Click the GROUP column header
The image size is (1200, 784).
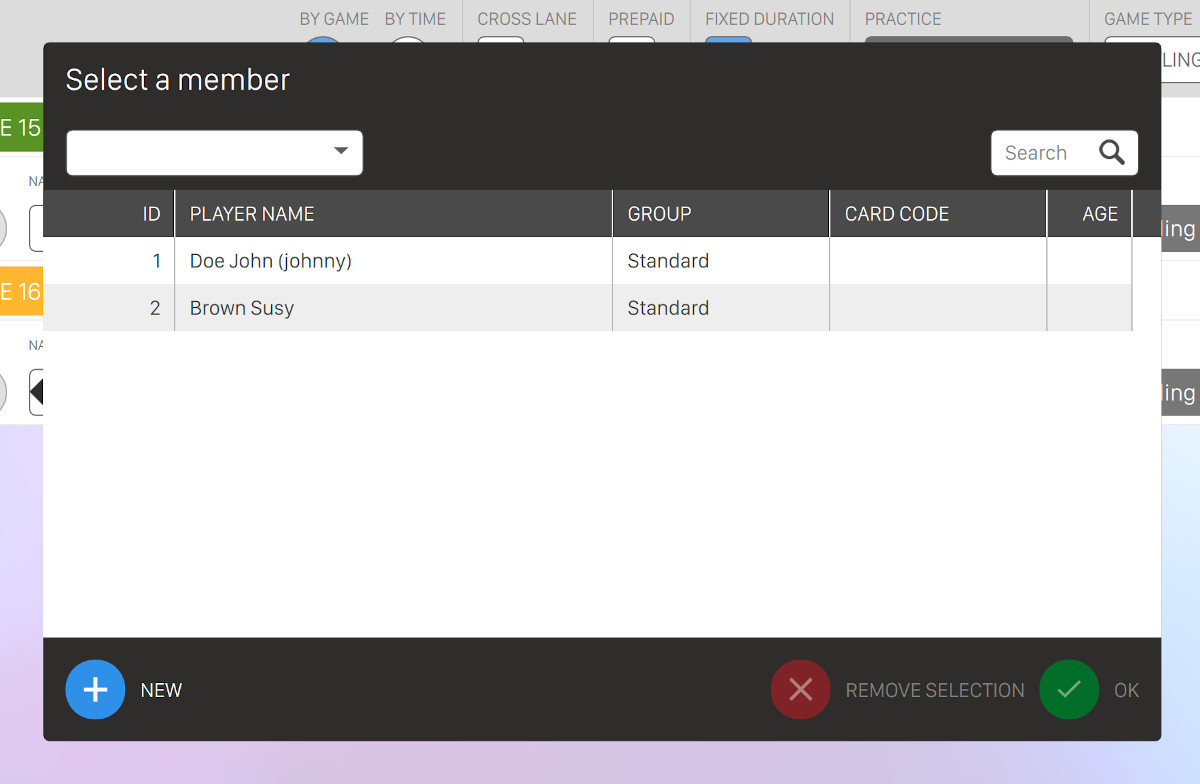[x=659, y=214]
